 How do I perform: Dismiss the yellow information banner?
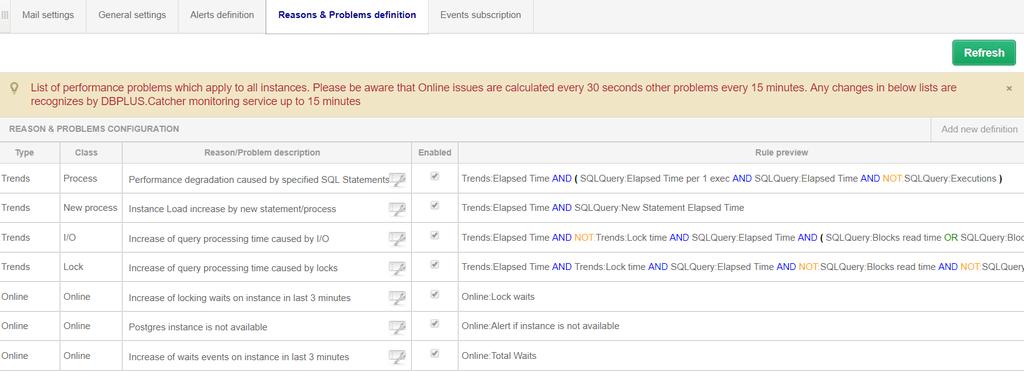click(1009, 88)
